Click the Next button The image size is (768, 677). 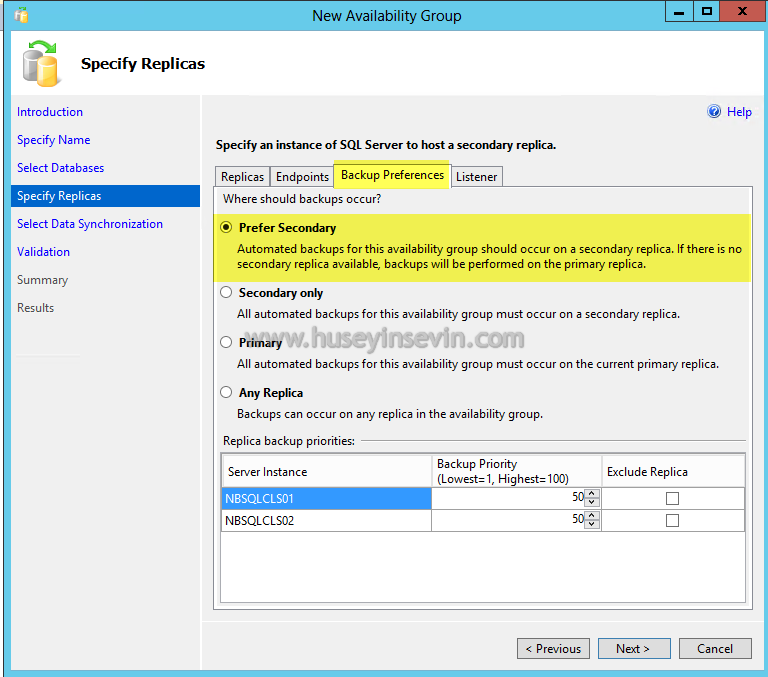[x=634, y=649]
